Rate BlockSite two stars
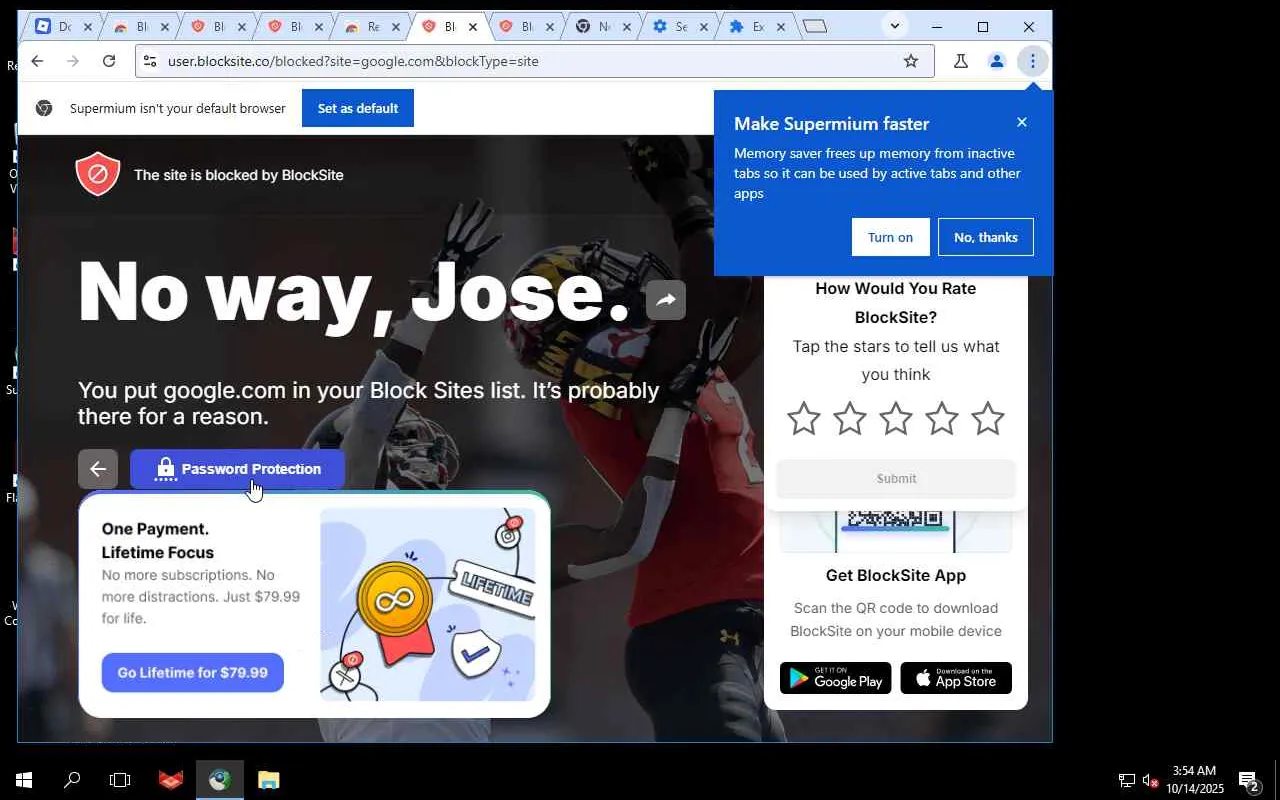The height and width of the screenshot is (800, 1280). (x=850, y=419)
